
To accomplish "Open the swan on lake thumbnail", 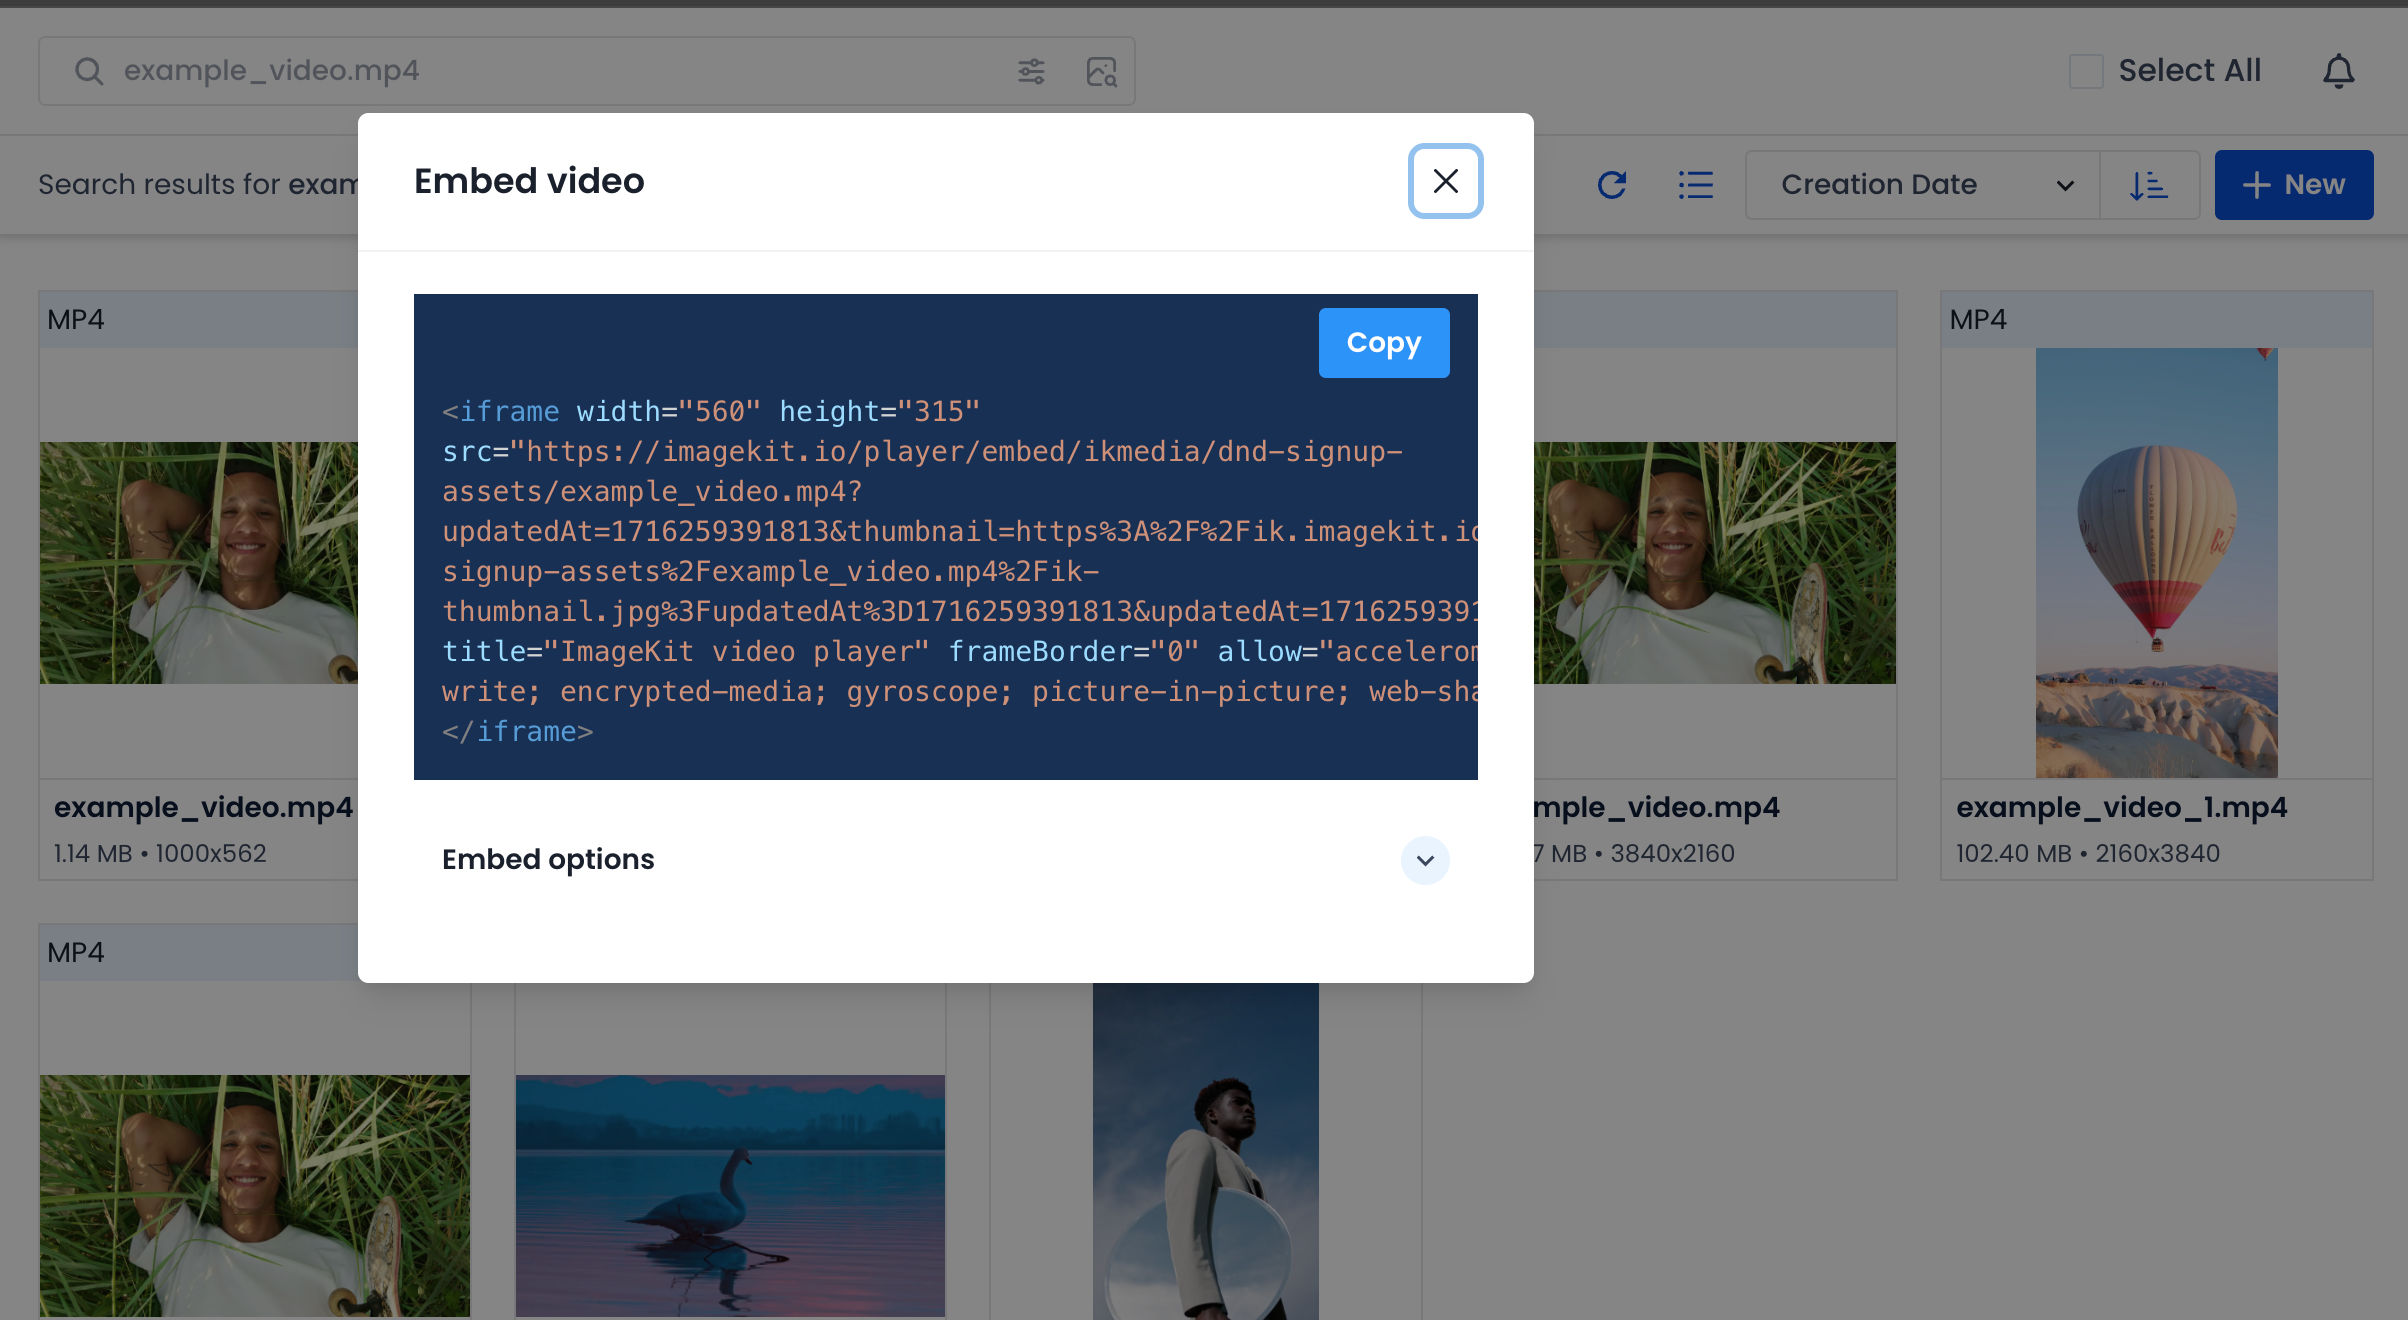I will point(730,1195).
